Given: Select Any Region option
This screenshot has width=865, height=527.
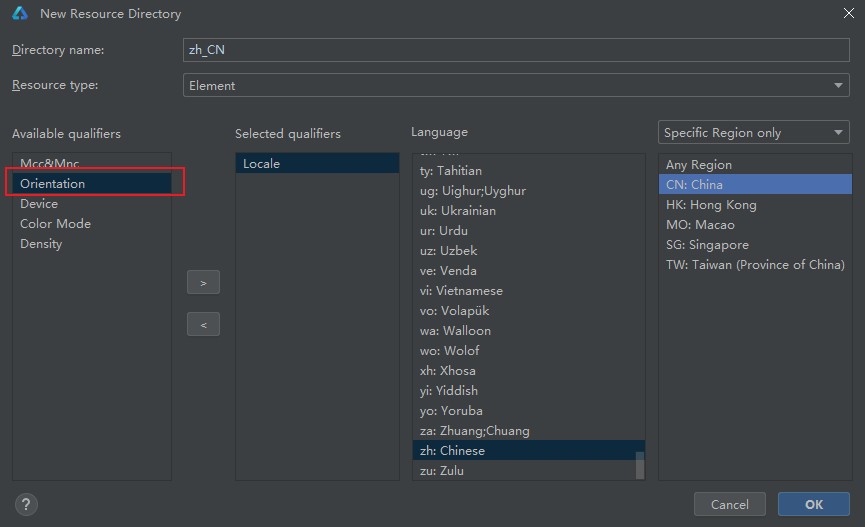Looking at the screenshot, I should (699, 165).
